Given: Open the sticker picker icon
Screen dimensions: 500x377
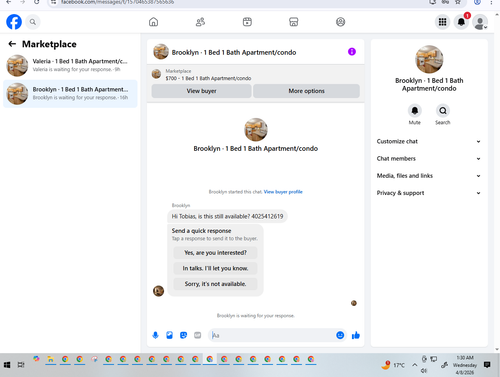Looking at the screenshot, I should click(x=183, y=335).
